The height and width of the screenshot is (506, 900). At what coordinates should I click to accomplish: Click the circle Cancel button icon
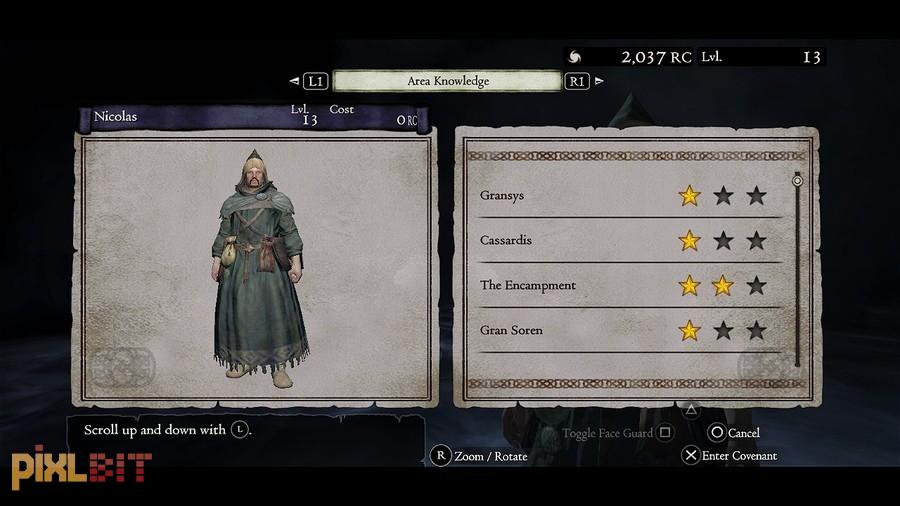tap(716, 432)
